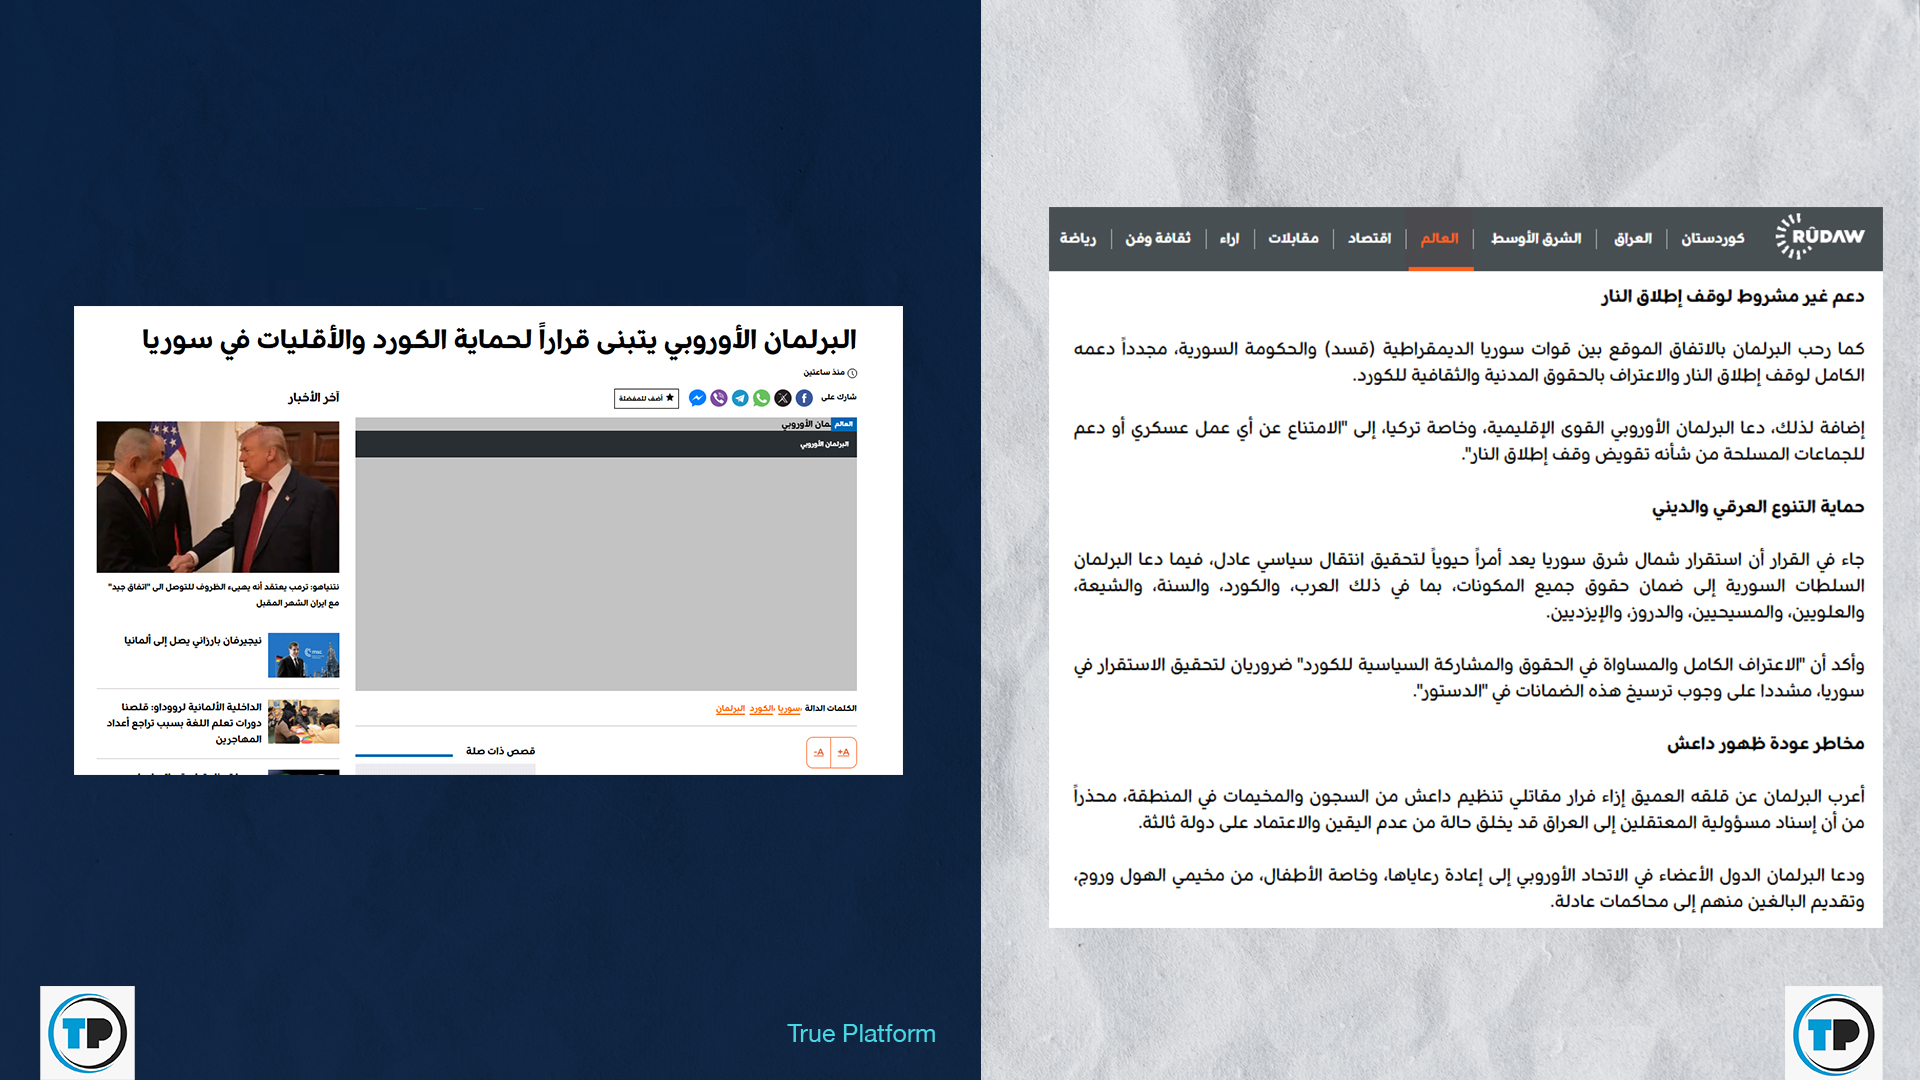This screenshot has height=1080, width=1920.
Task: Decrease font size with -A button
Action: tap(819, 752)
